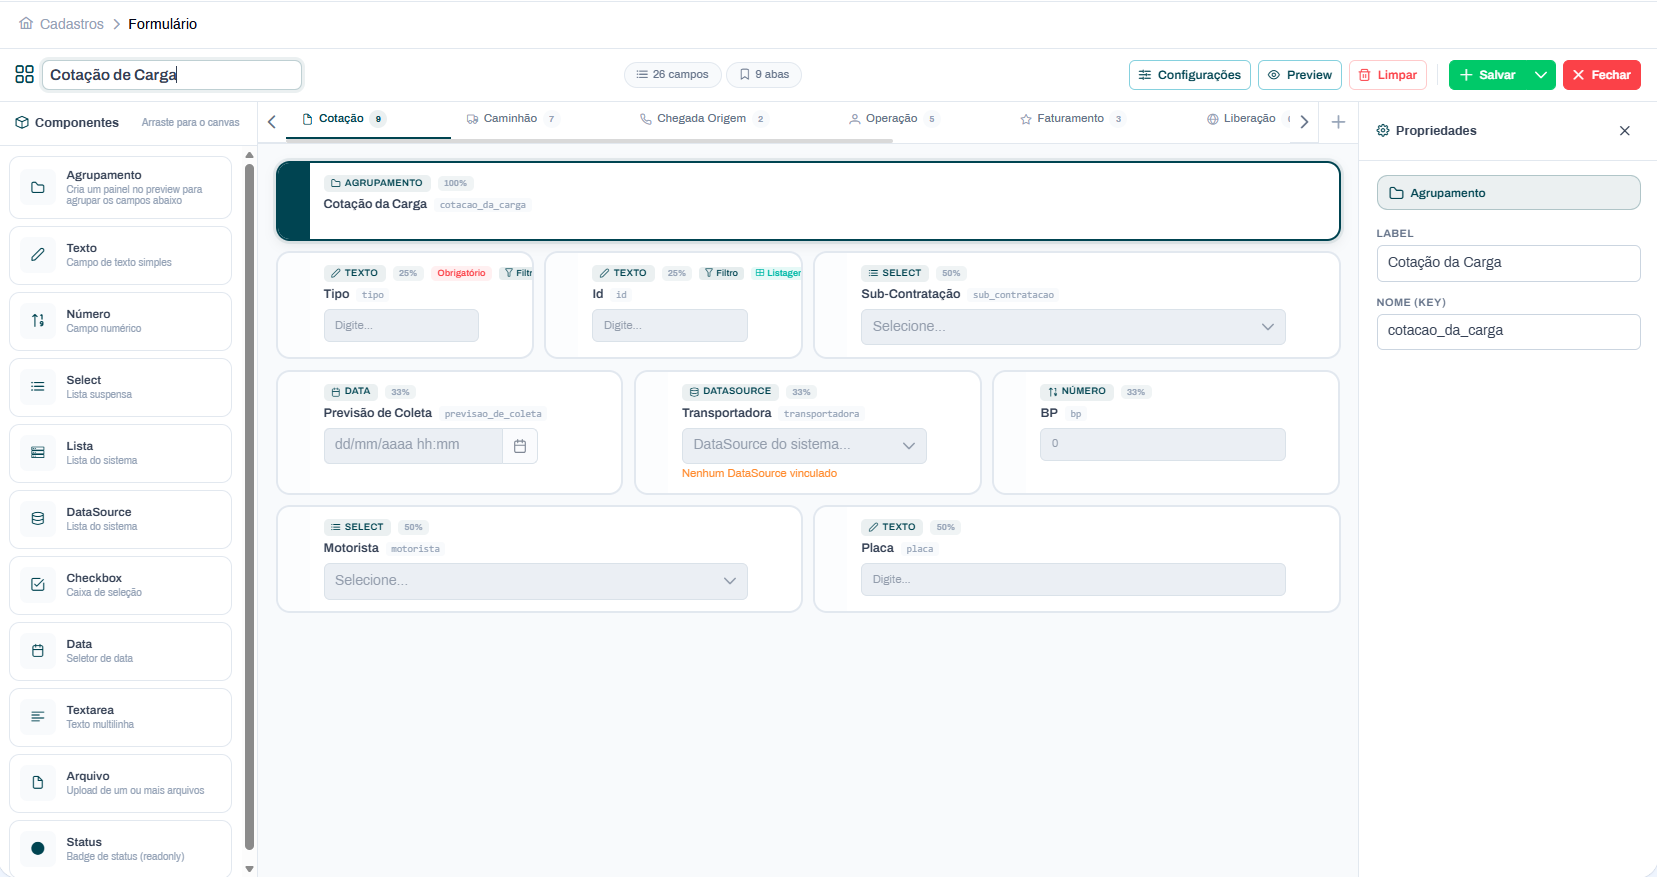Viewport: 1657px width, 877px height.
Task: Go to the Liberação tab
Action: 1248,119
